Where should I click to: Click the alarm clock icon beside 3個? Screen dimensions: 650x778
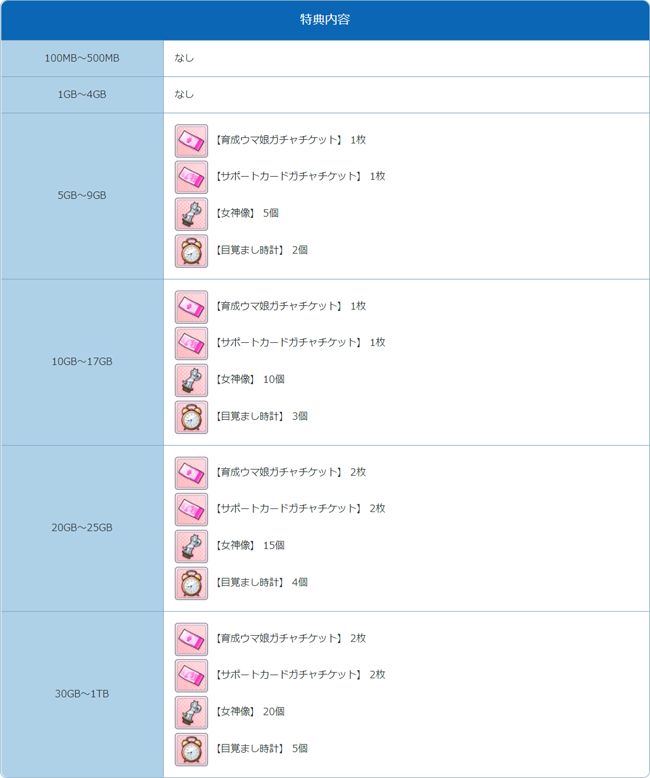191,417
